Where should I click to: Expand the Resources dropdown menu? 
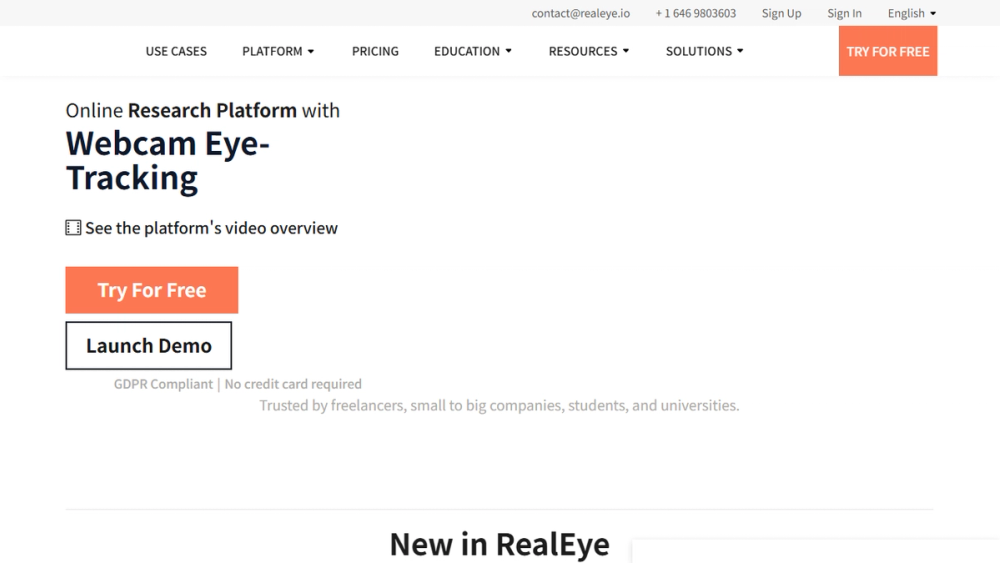(x=589, y=51)
